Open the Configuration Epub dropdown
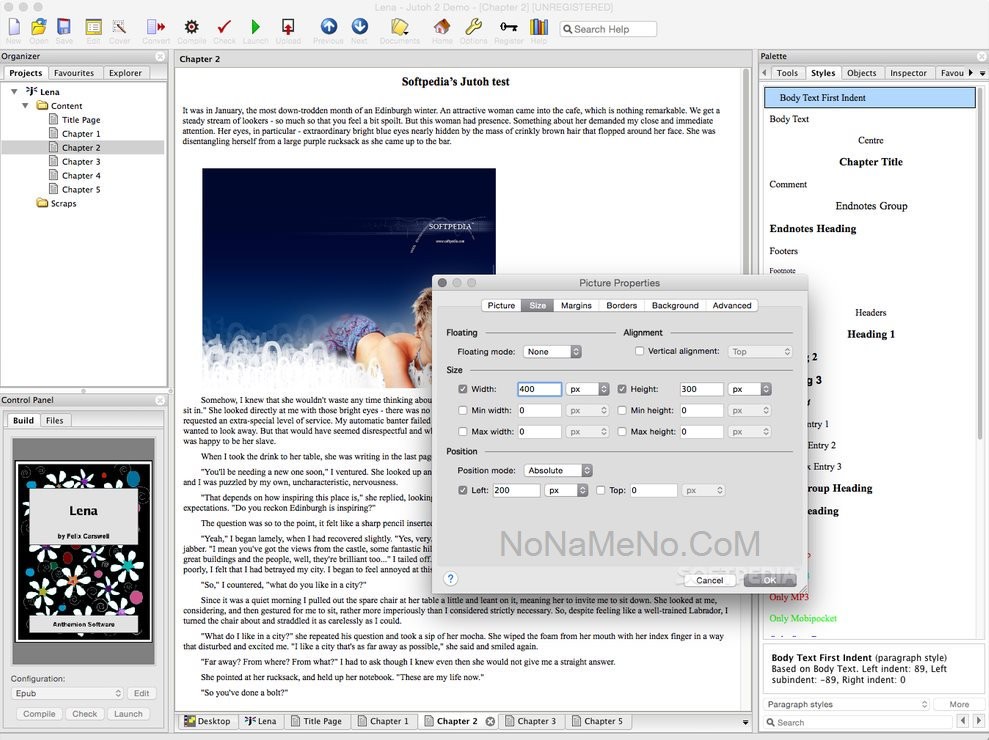This screenshot has height=740, width=989. [x=67, y=693]
